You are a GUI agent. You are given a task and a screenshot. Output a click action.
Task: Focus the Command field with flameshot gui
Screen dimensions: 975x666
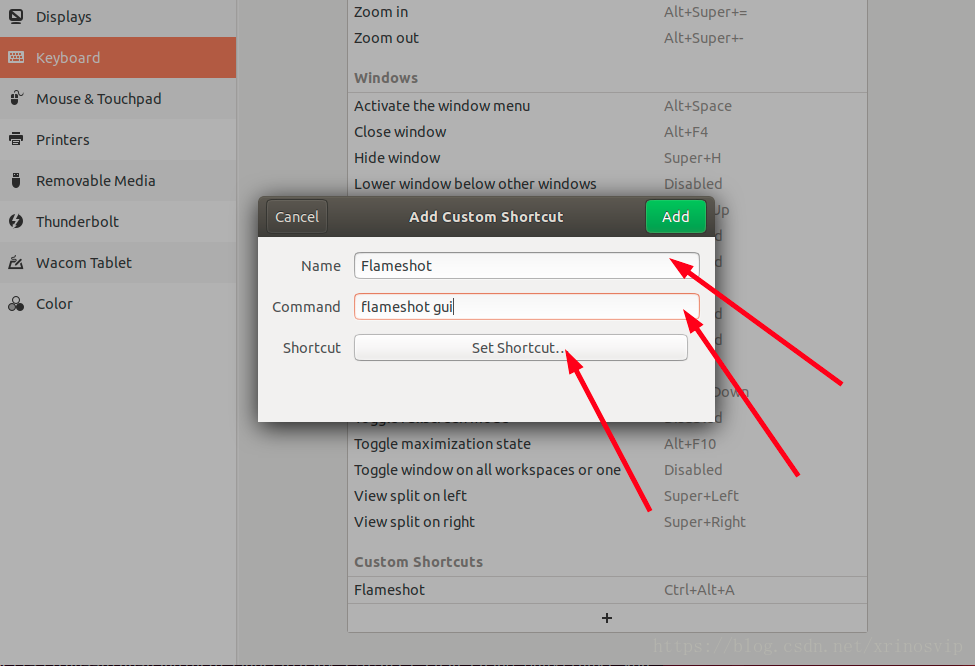[x=527, y=307]
